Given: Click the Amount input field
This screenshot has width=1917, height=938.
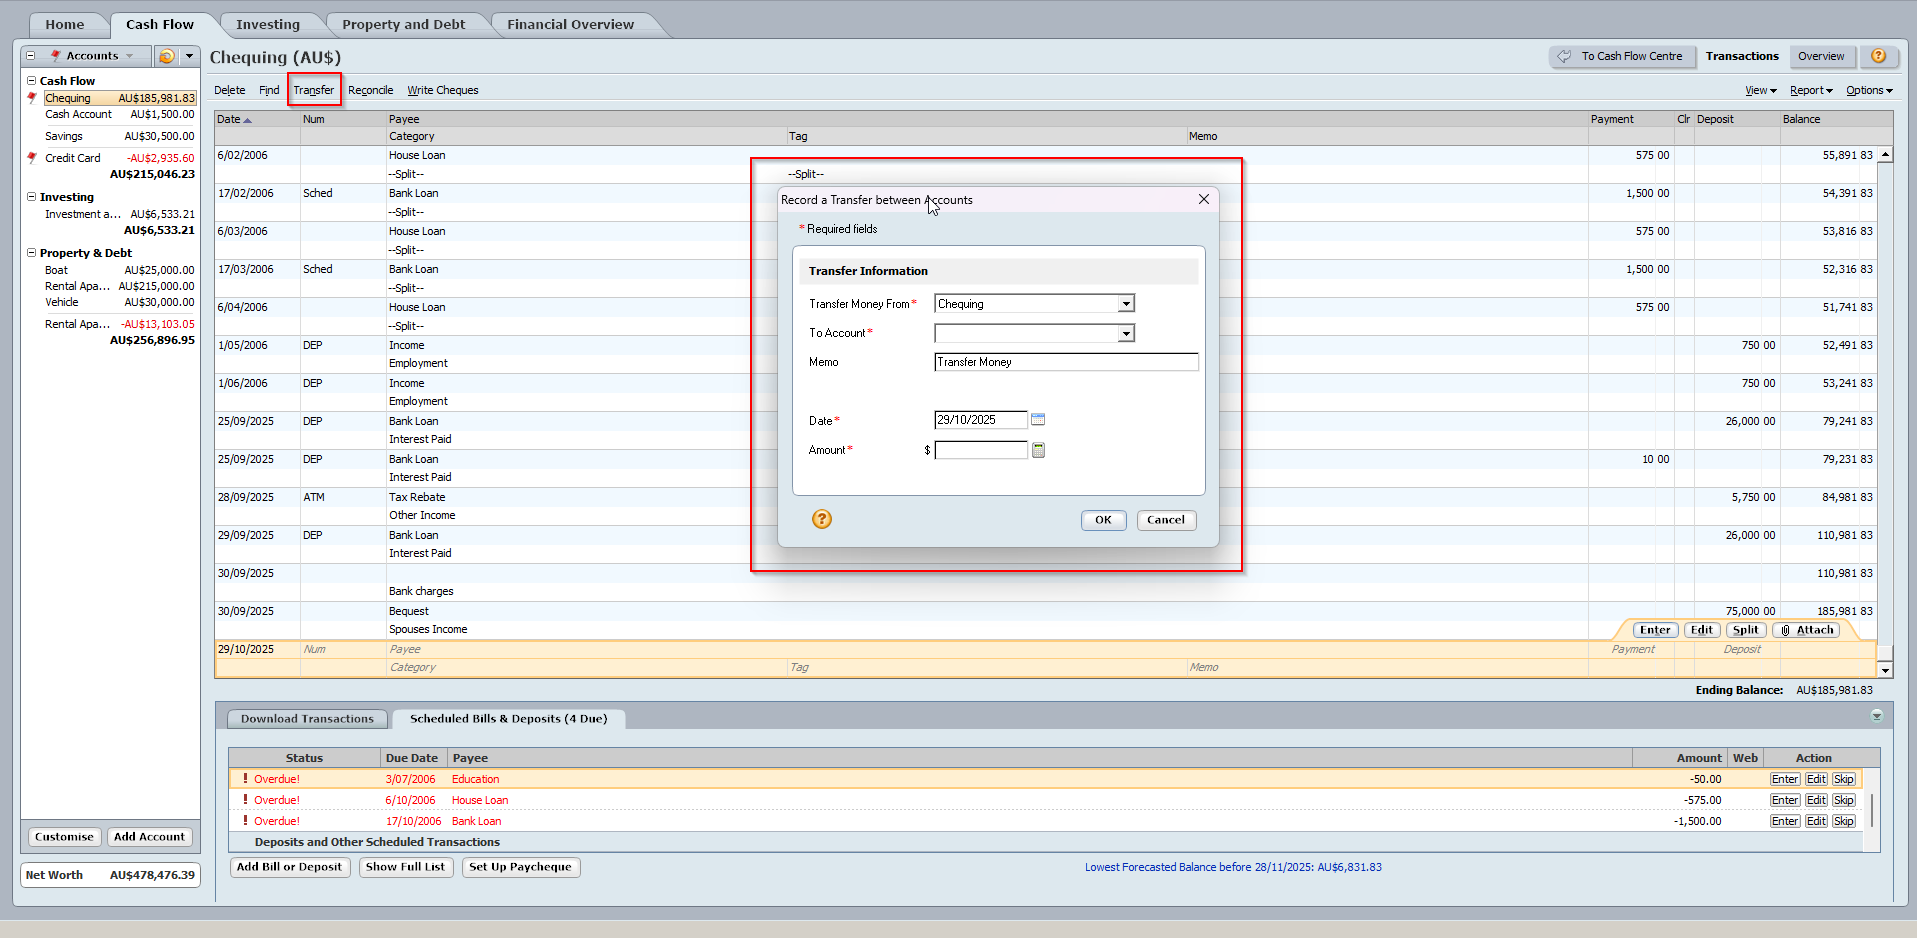Looking at the screenshot, I should coord(981,450).
